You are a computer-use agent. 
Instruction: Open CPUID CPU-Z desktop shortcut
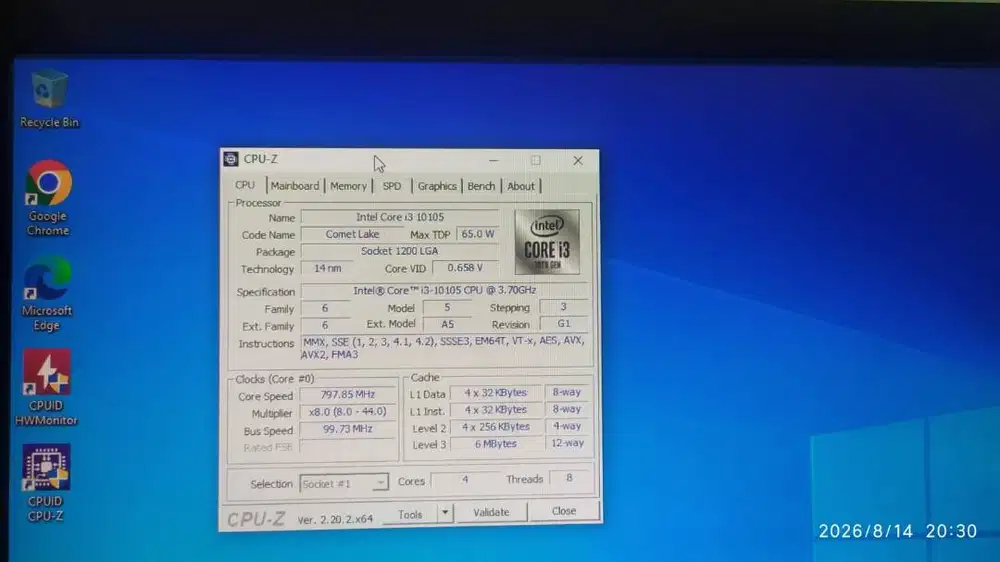[x=45, y=484]
